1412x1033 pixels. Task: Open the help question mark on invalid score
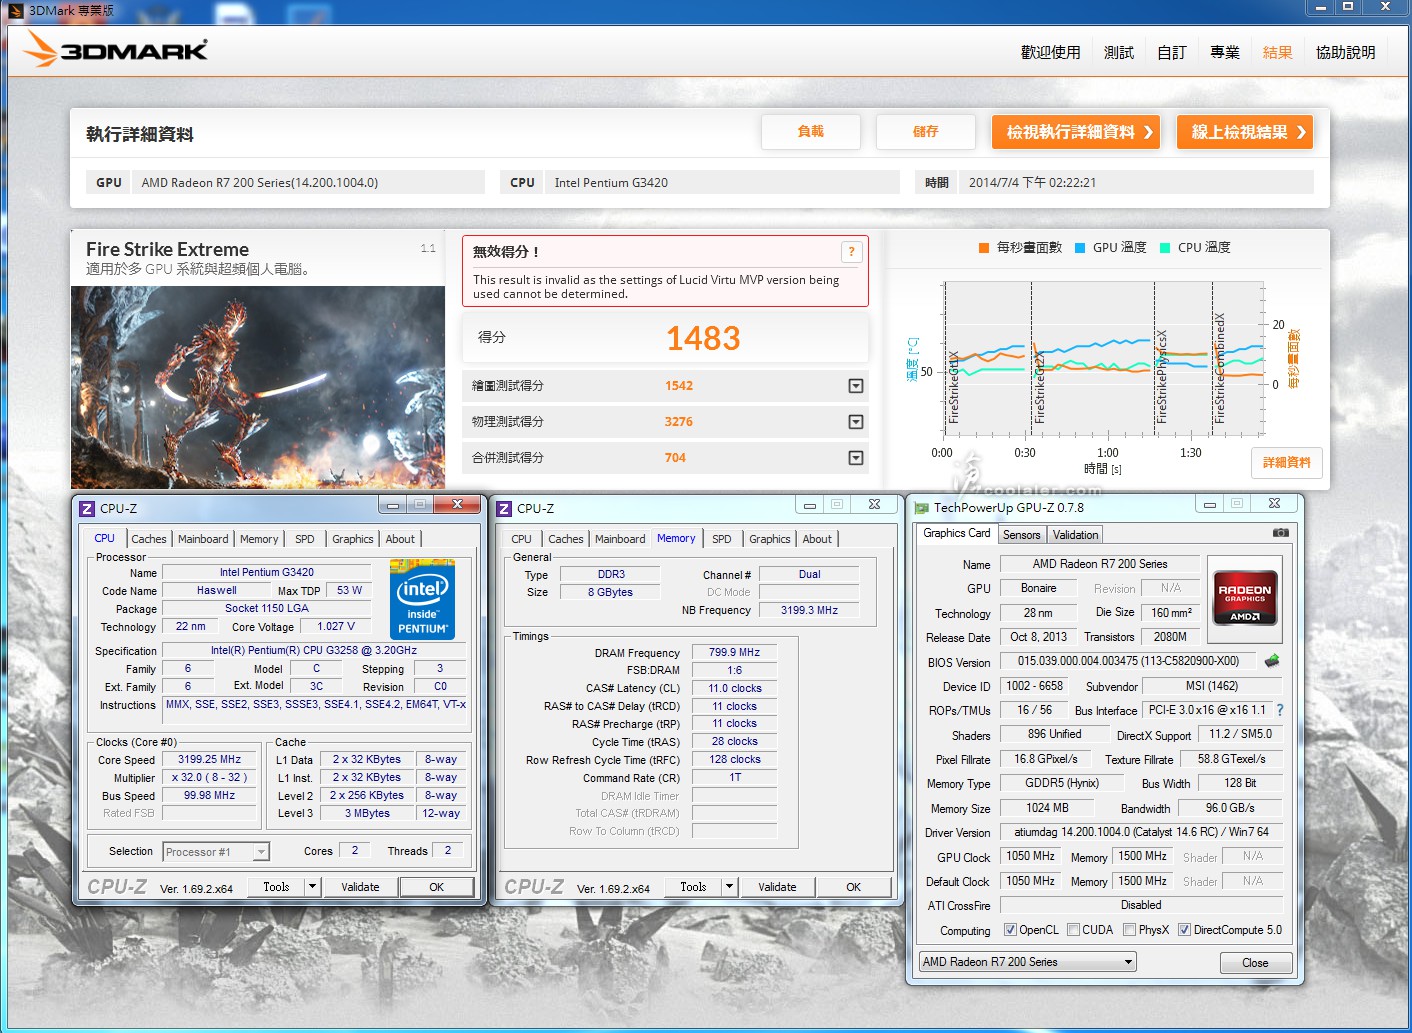pyautogui.click(x=851, y=252)
